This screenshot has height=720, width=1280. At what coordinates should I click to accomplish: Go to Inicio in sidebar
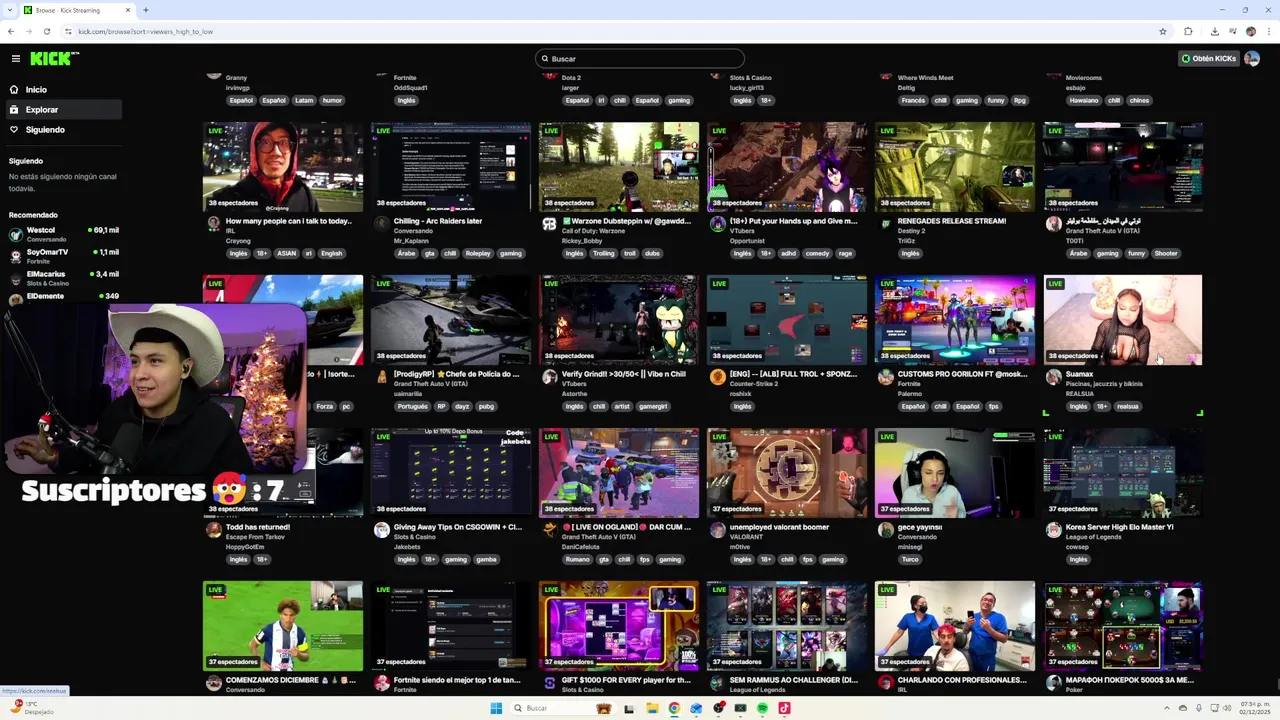point(62,90)
